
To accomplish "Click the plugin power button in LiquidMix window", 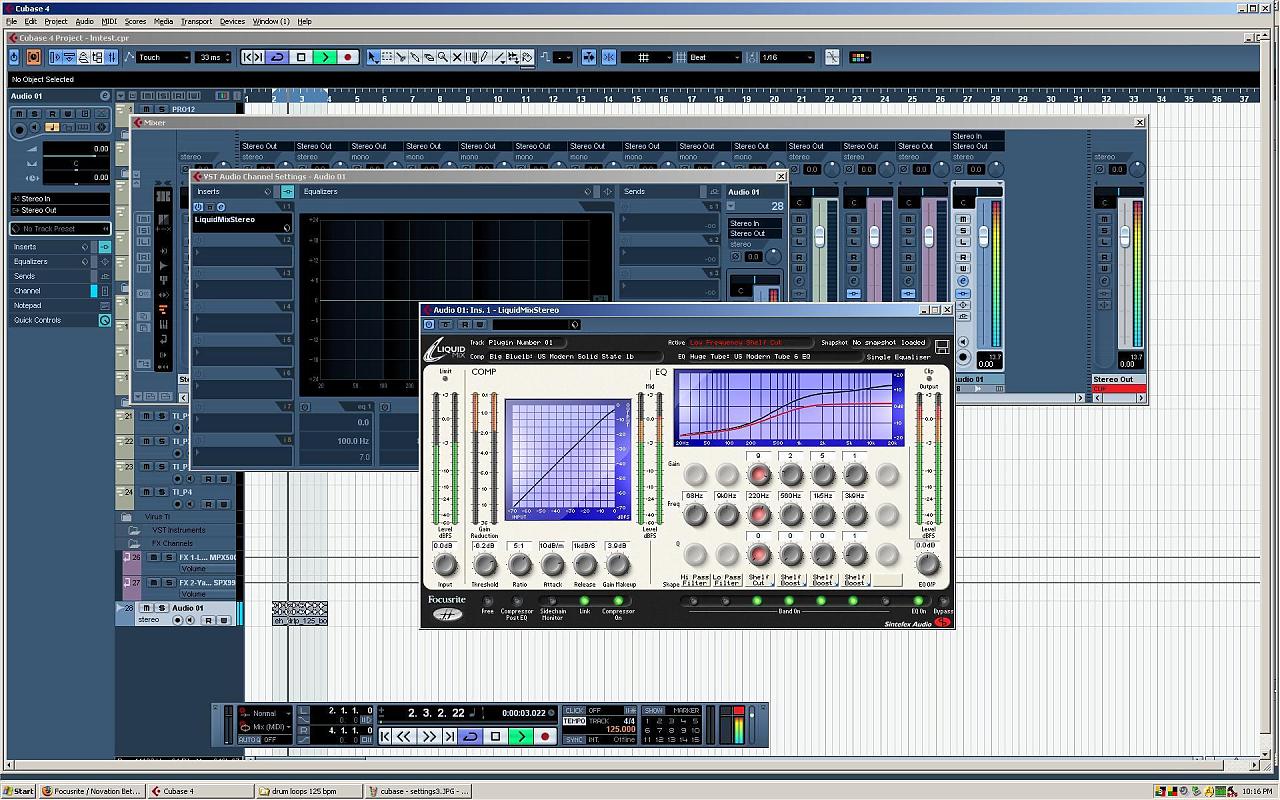I will (x=429, y=324).
